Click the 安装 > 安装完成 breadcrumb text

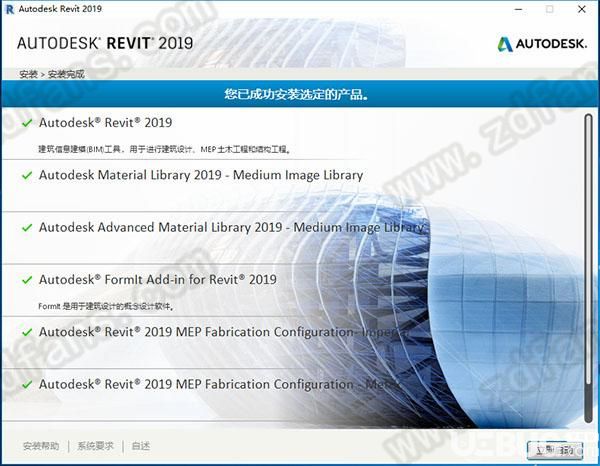click(52, 74)
